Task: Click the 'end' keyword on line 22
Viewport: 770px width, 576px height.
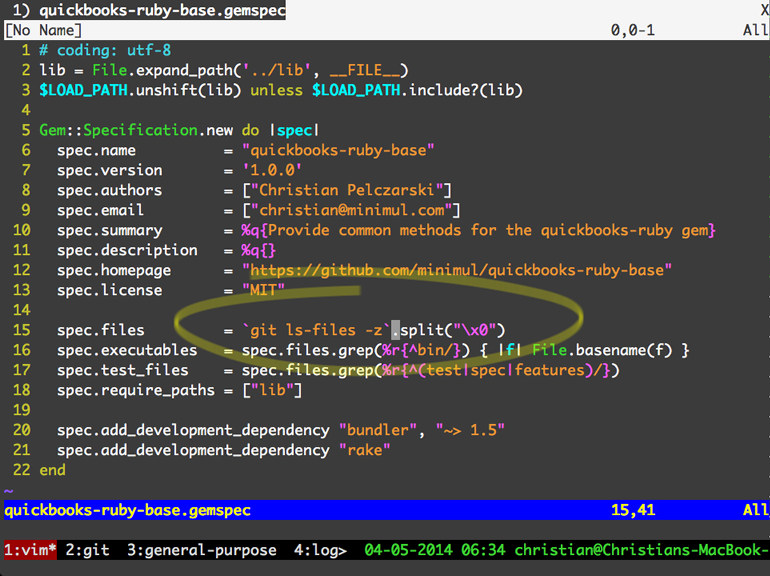Action: point(53,470)
